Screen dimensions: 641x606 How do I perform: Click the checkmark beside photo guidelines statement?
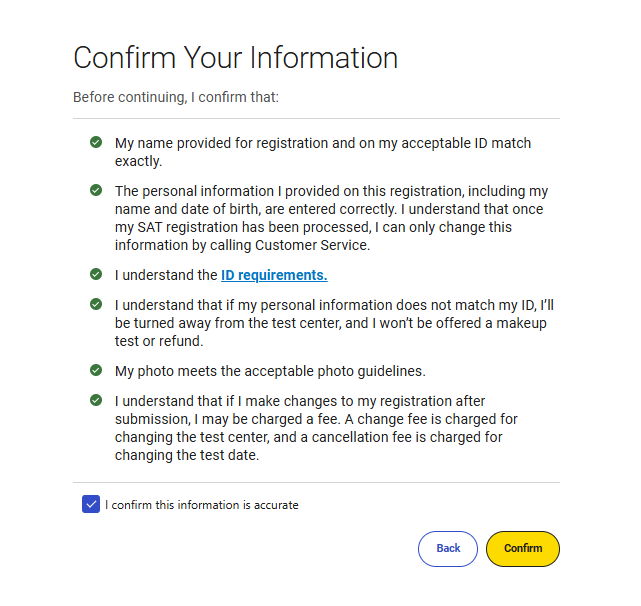(95, 370)
